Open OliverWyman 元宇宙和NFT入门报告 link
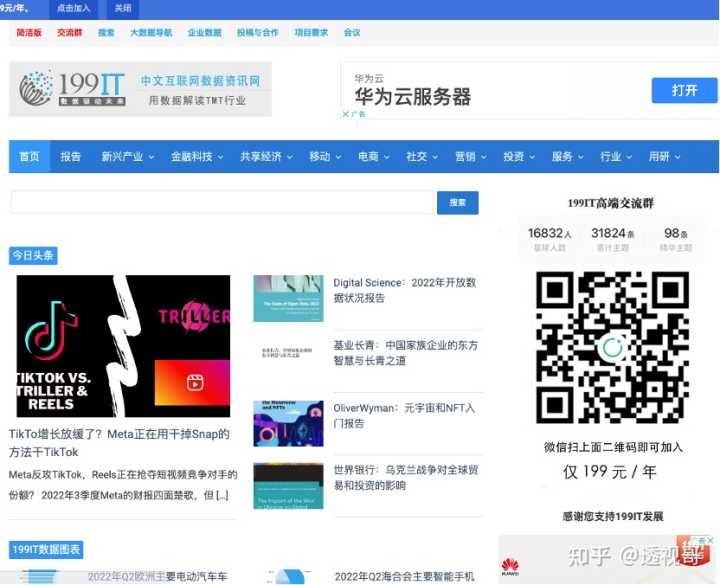Image resolution: width=720 pixels, height=585 pixels. (x=404, y=415)
